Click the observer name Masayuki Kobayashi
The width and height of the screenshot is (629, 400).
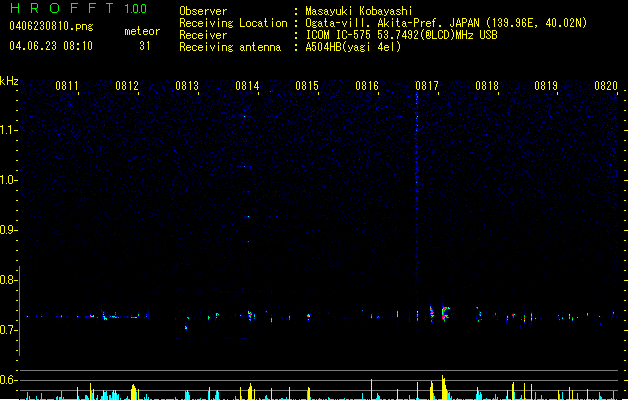tap(359, 11)
